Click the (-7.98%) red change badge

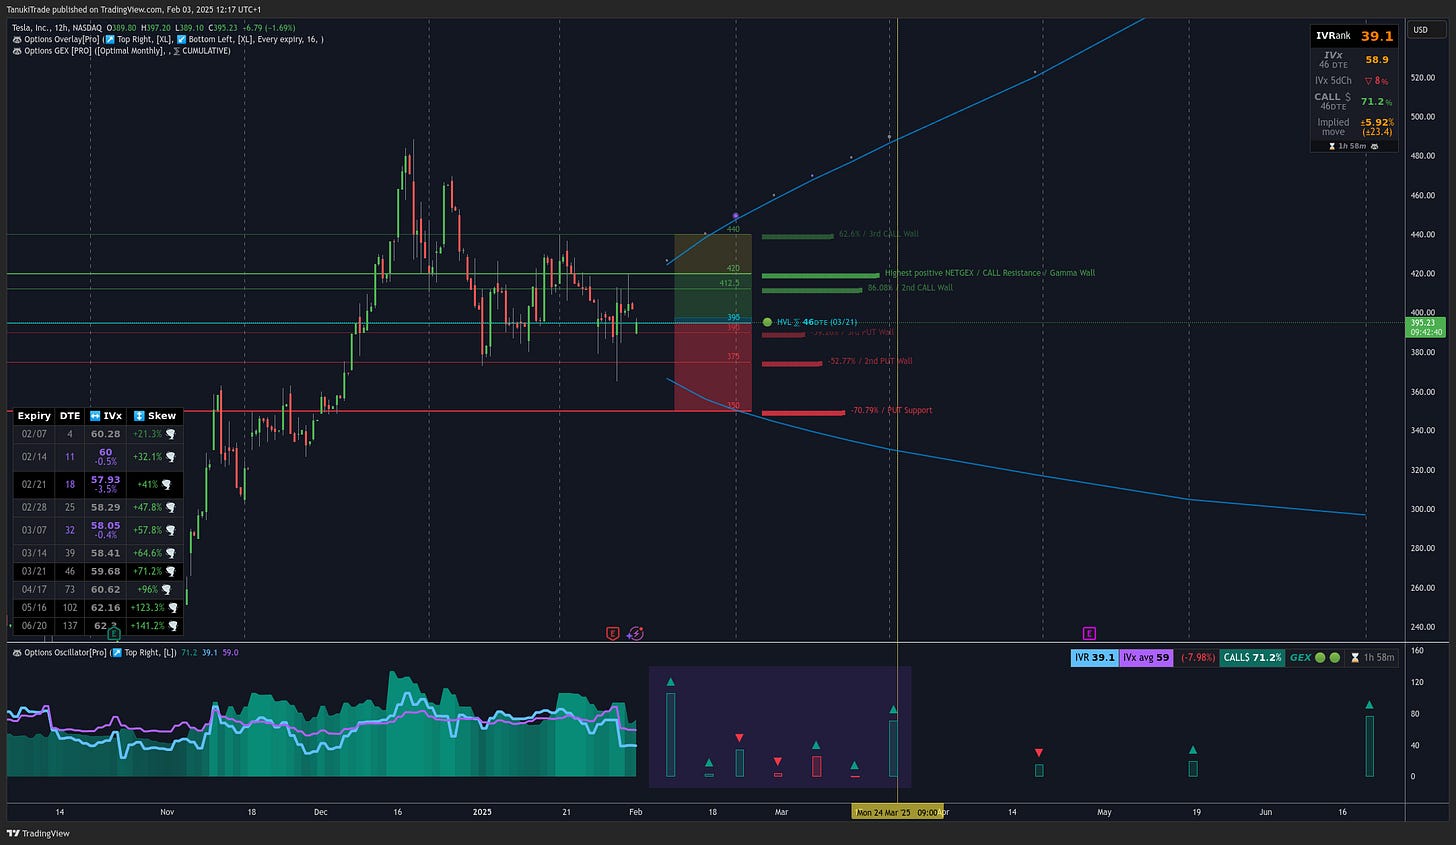pos(1197,657)
